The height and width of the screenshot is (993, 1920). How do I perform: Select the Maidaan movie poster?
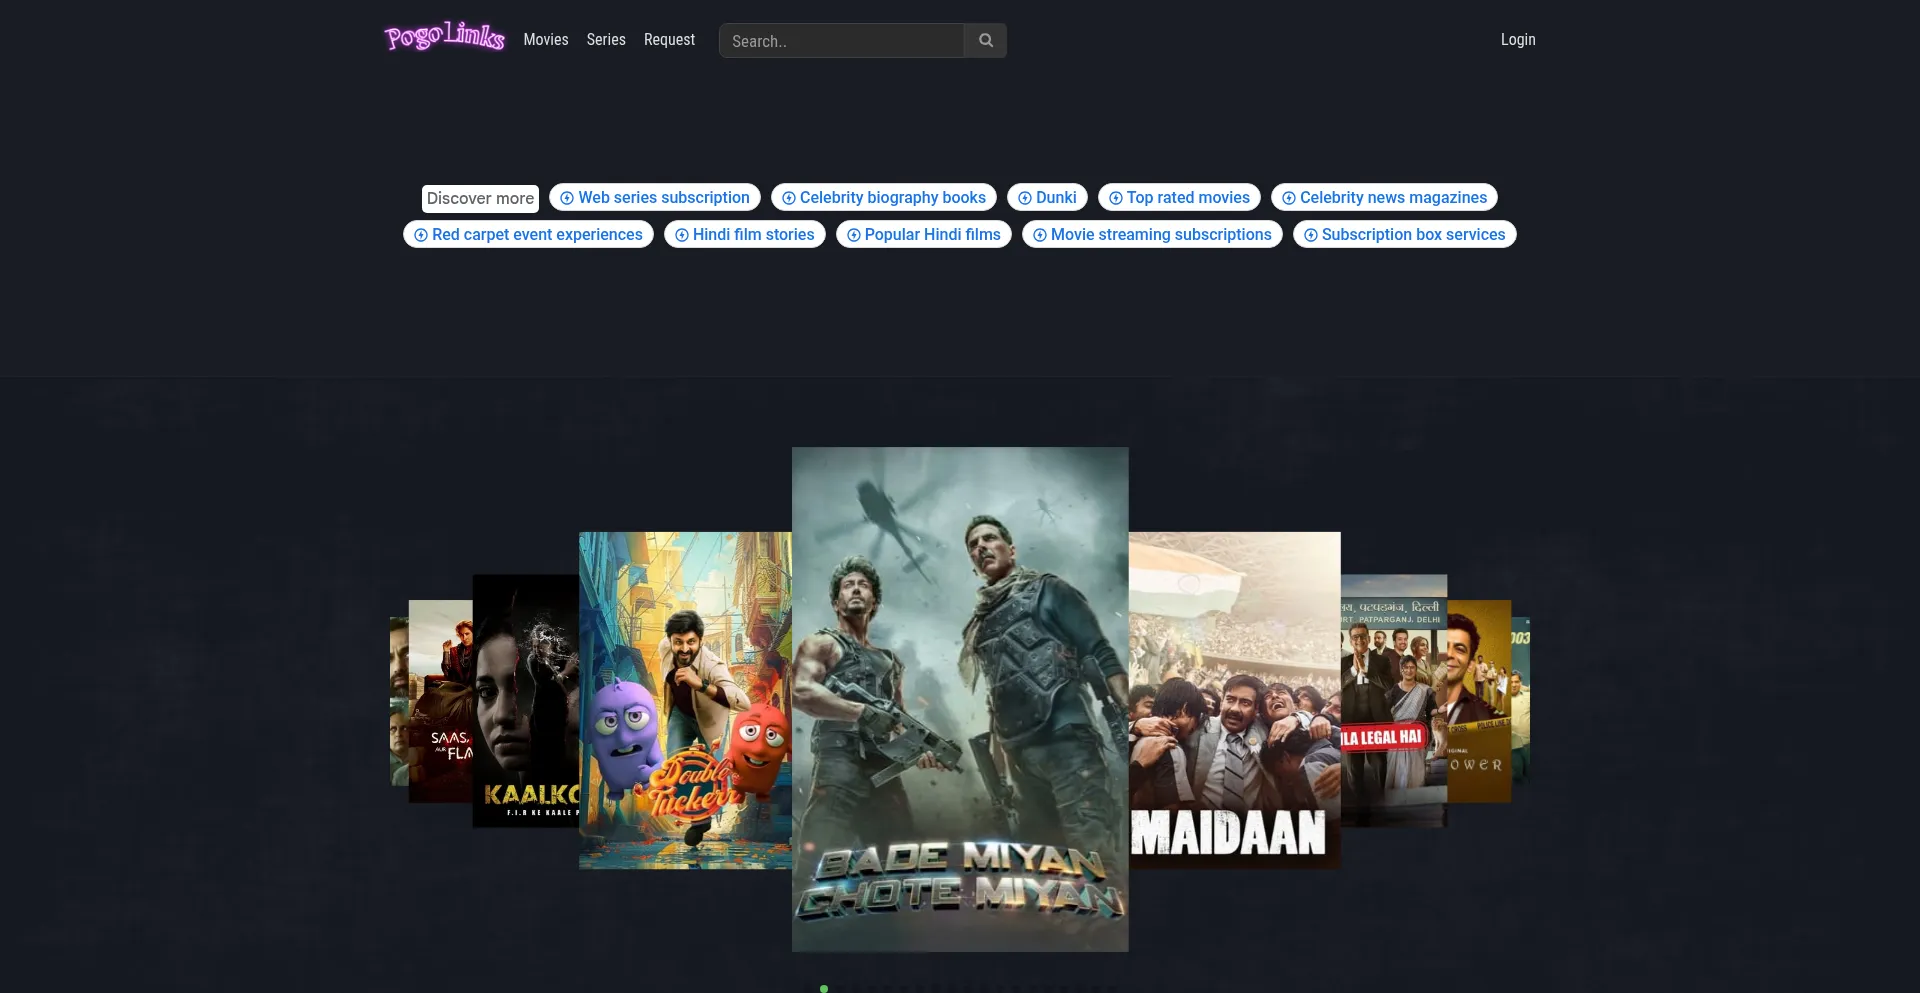pos(1234,699)
